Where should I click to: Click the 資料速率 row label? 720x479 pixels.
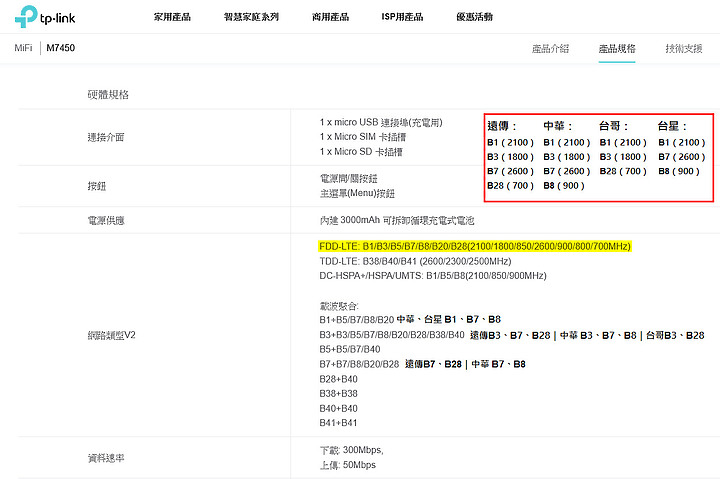click(x=106, y=458)
